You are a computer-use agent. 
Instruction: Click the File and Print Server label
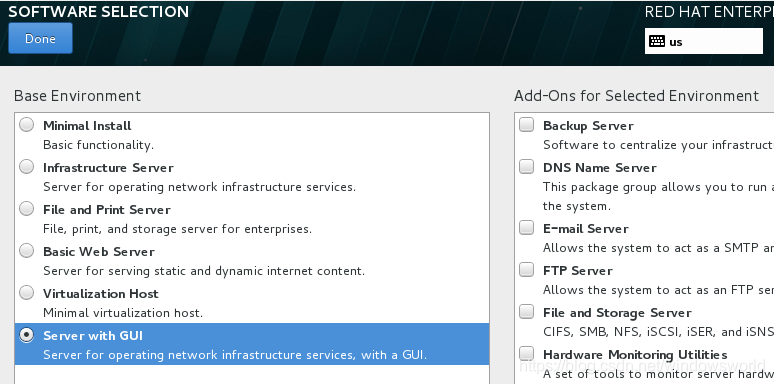point(107,210)
